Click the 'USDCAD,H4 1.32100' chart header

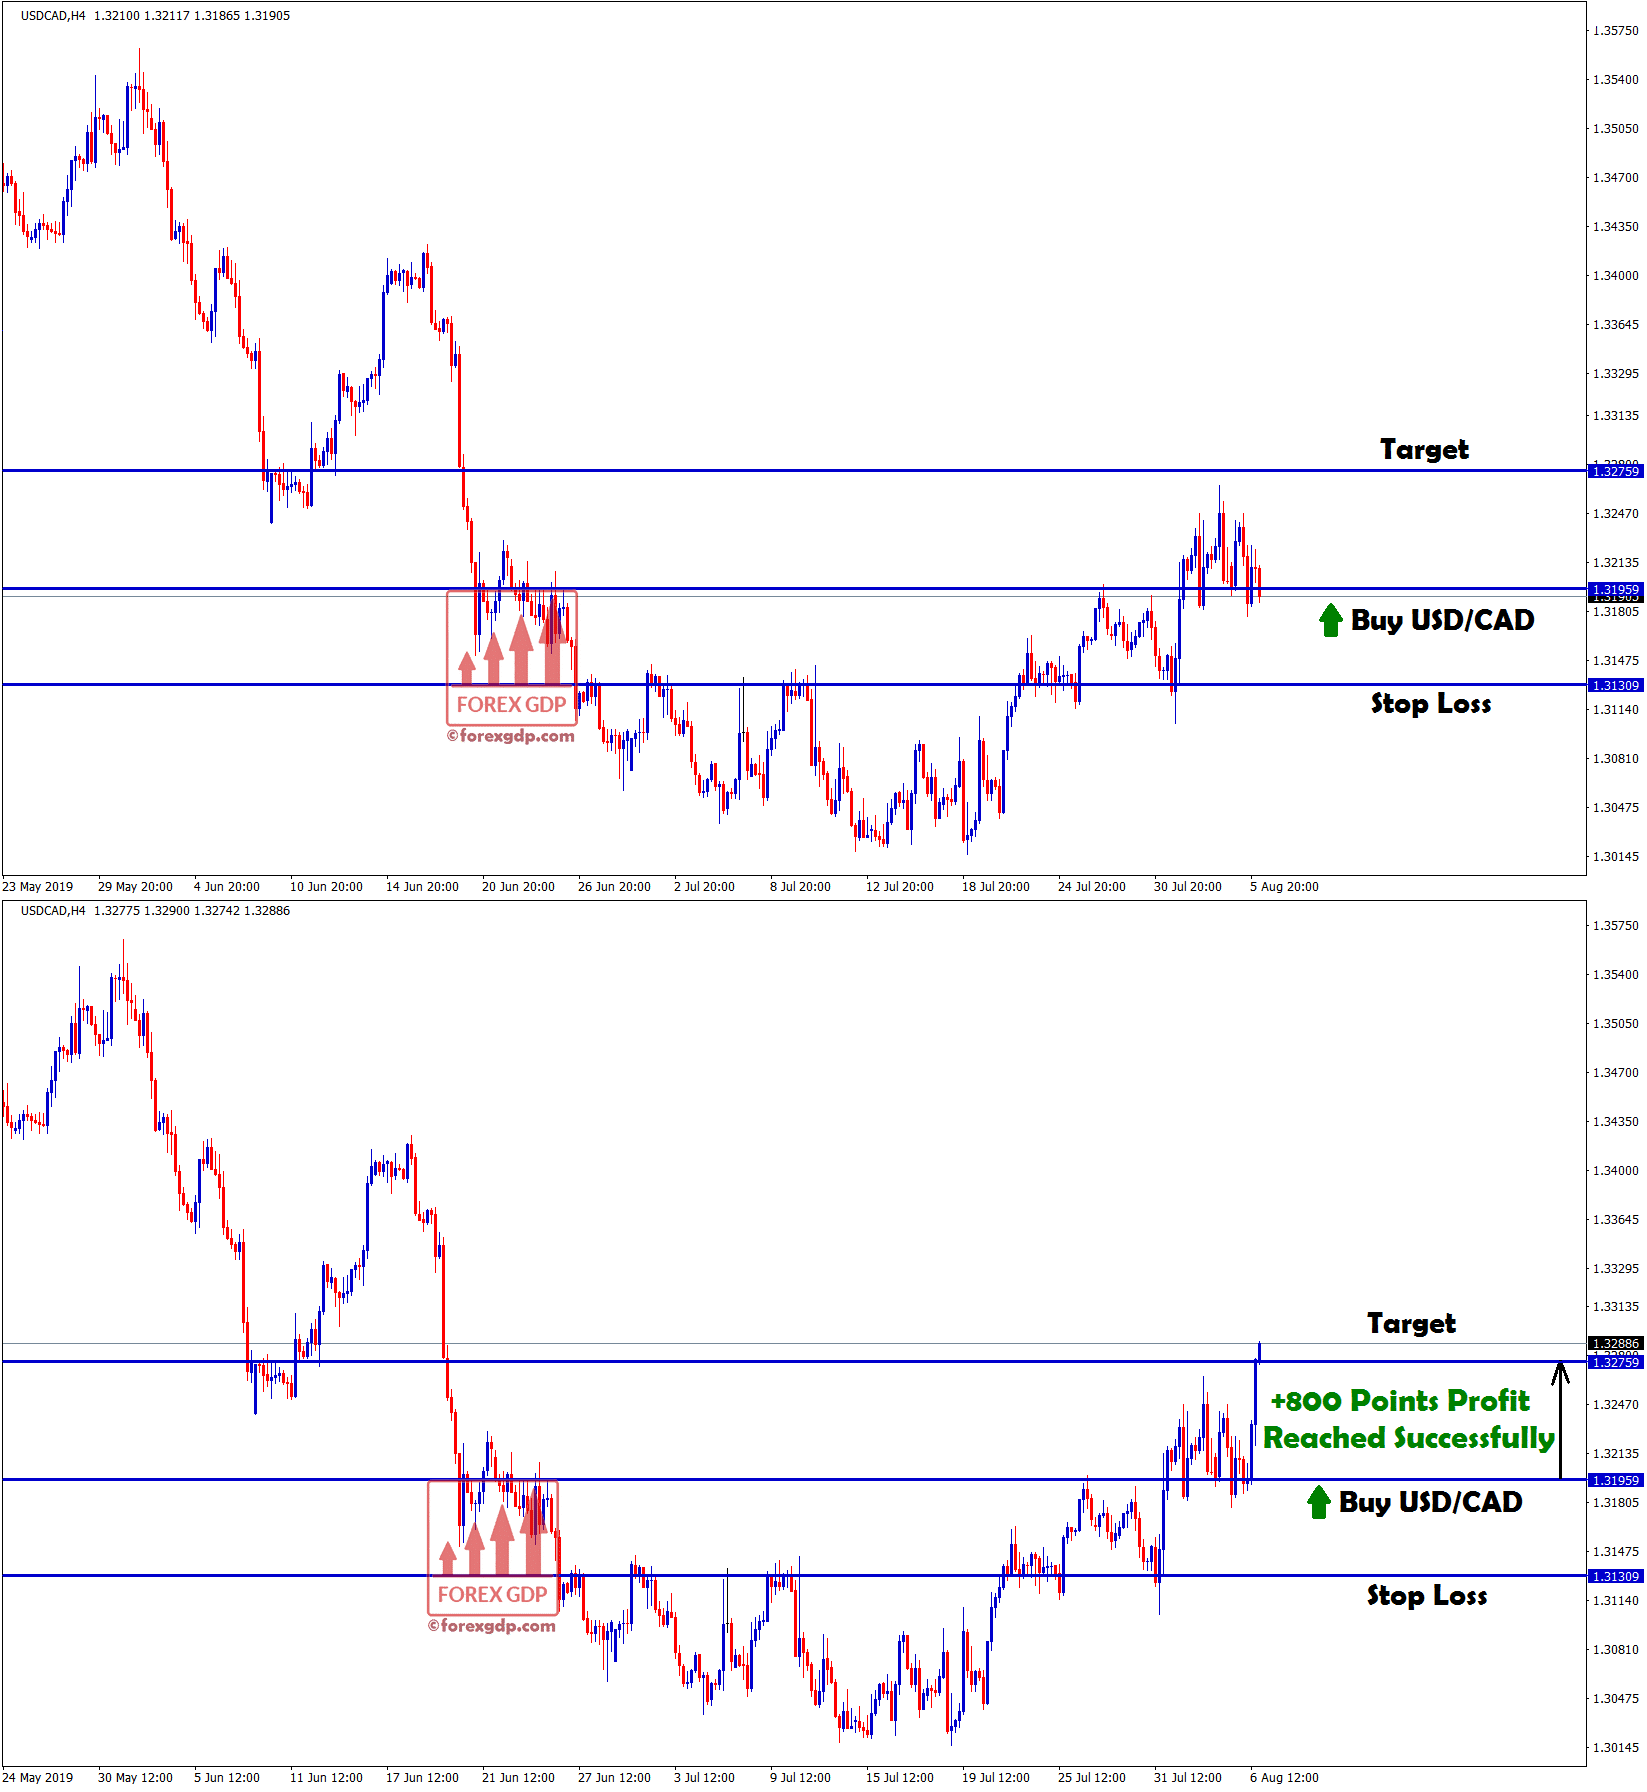click(x=155, y=16)
